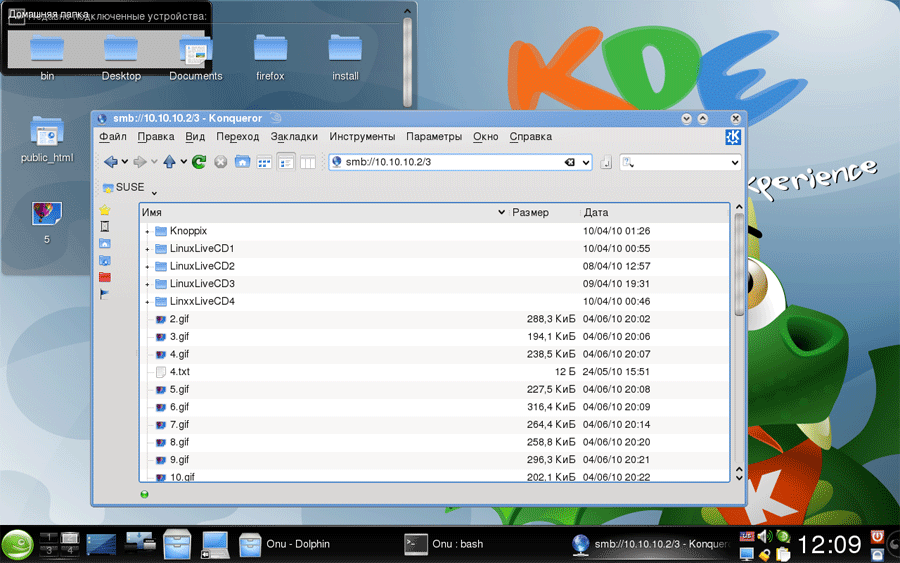
Task: Stop loading with the gray stop icon
Action: 220,162
